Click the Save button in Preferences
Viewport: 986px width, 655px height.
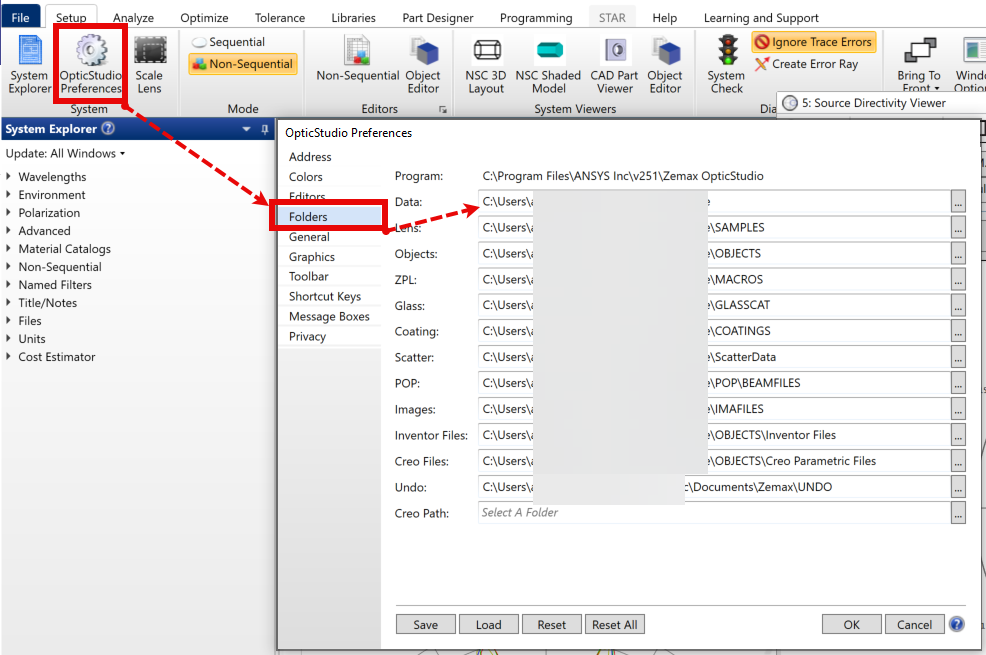[426, 625]
